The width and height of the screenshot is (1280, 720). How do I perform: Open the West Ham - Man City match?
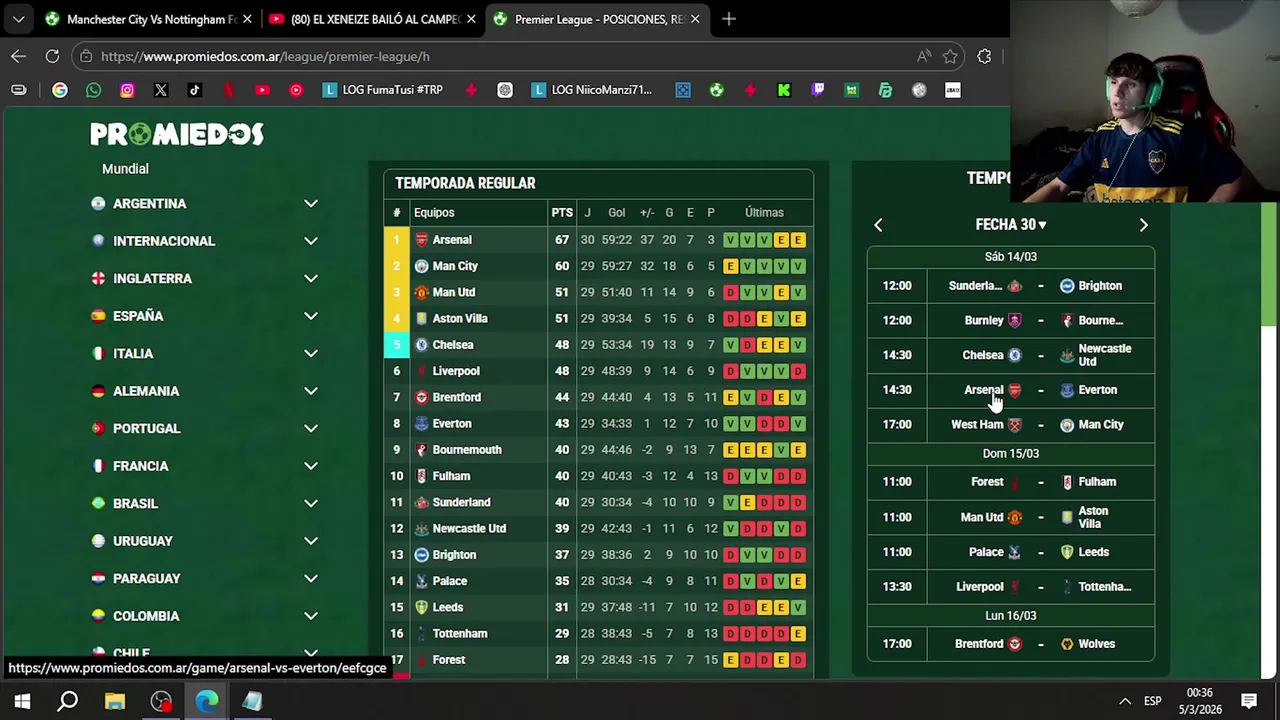point(1011,425)
